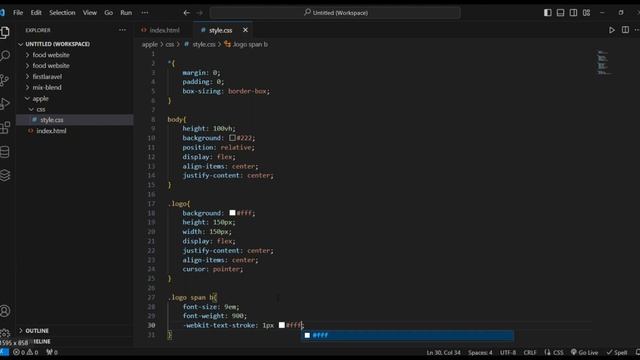The image size is (640, 360).
Task: Click the css breadcrumb segment
Action: point(170,44)
